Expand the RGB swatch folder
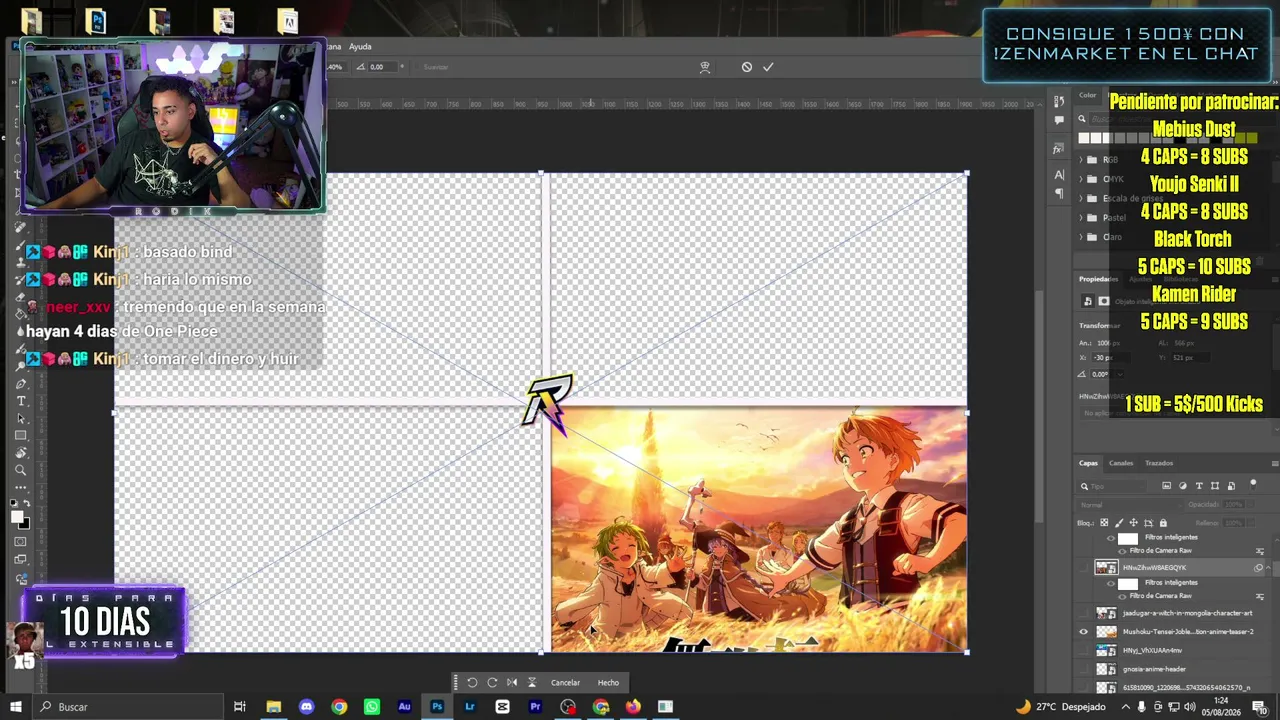The width and height of the screenshot is (1280, 720). 1081,160
